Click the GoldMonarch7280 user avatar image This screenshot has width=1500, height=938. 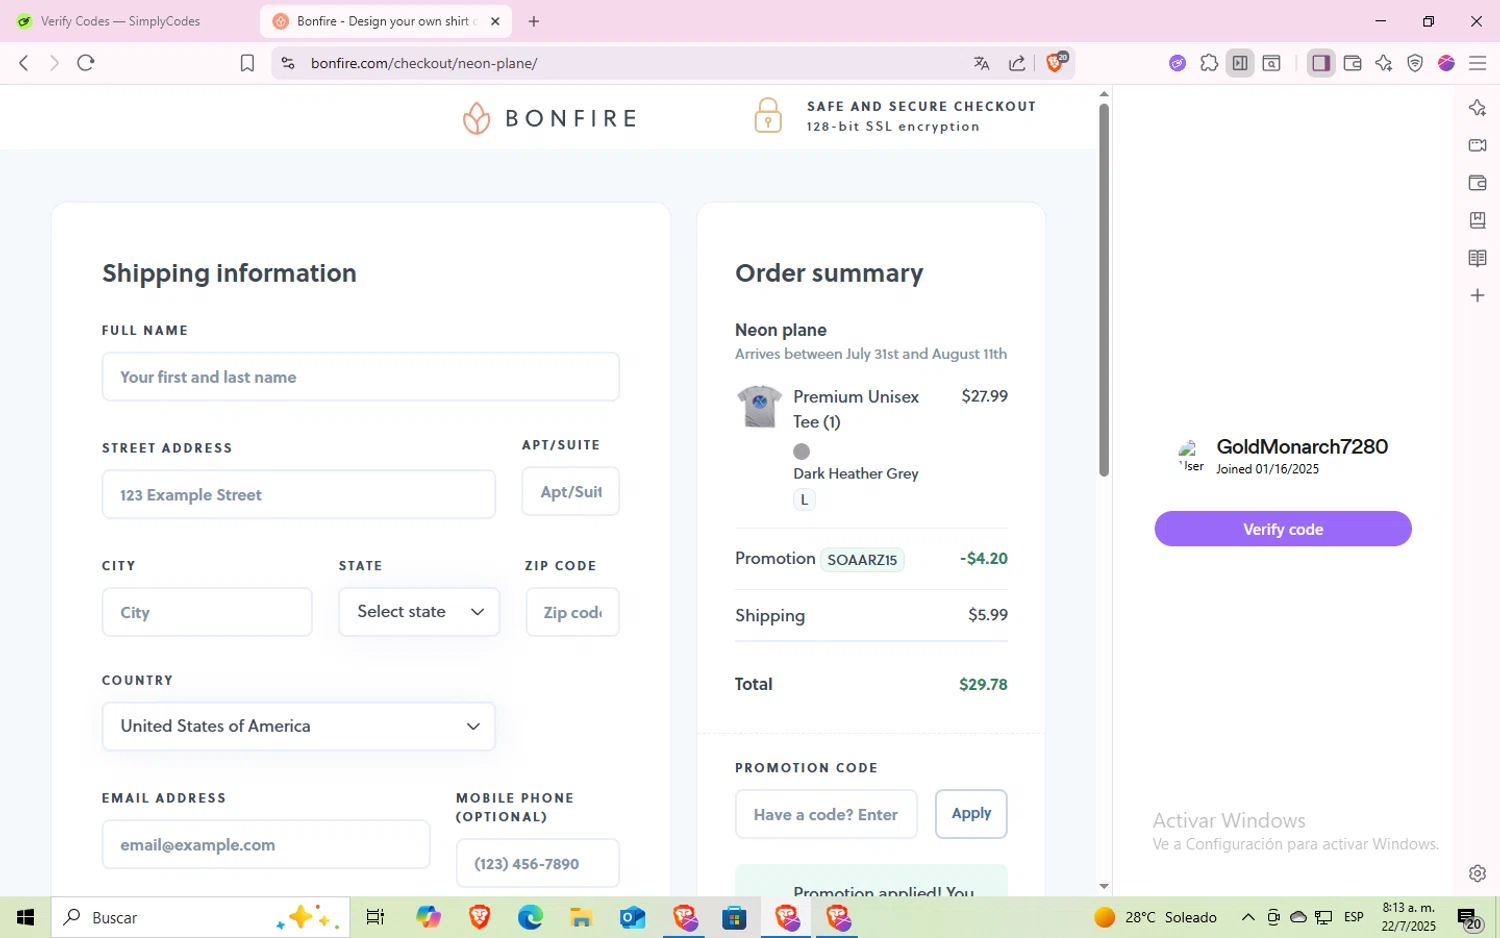click(x=1191, y=456)
